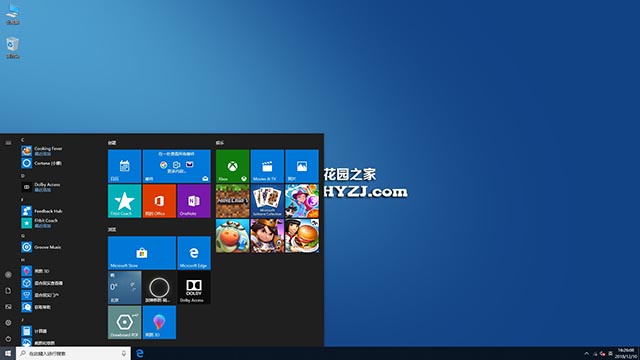Launch the green Xbox tile
The width and height of the screenshot is (640, 360).
[x=232, y=166]
